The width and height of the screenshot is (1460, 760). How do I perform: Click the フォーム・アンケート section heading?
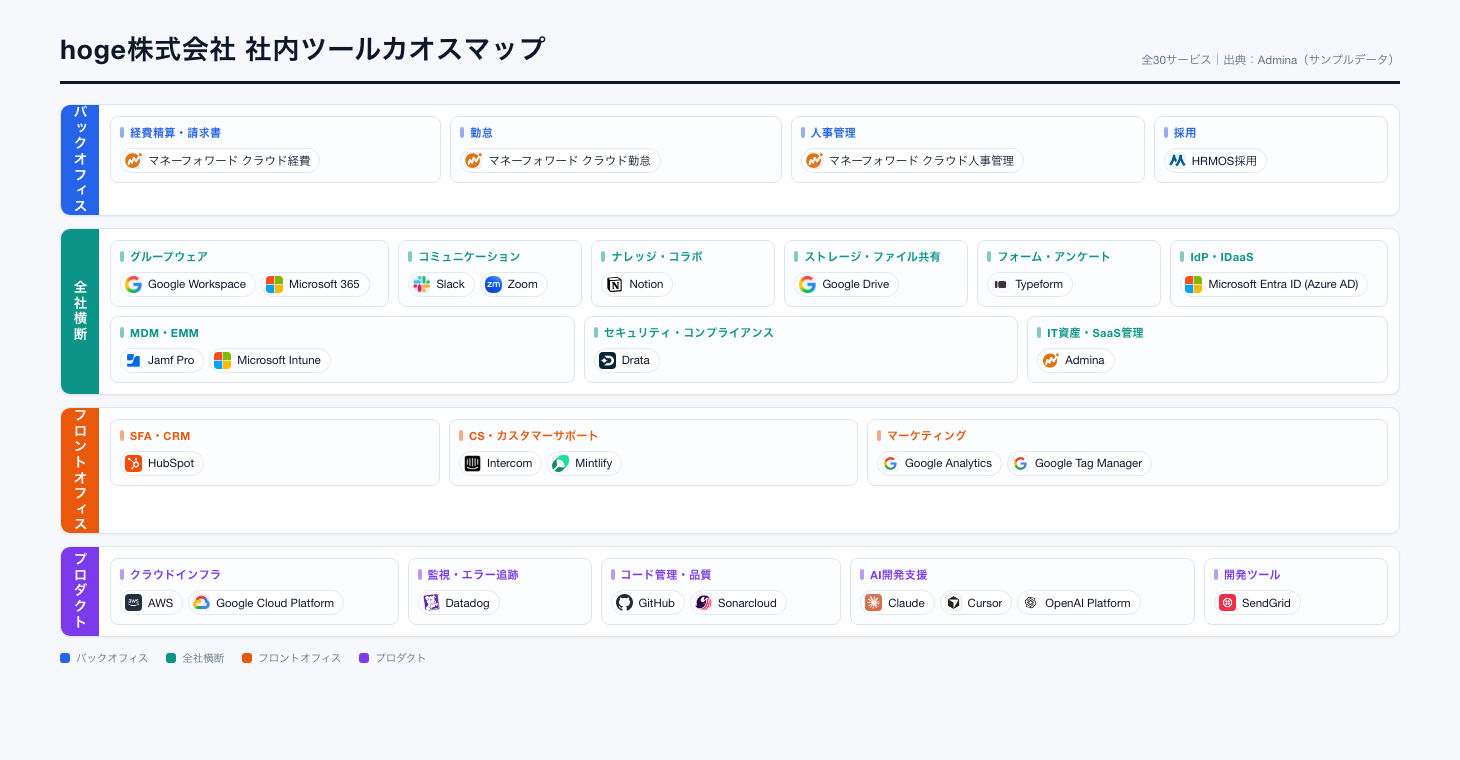(x=1054, y=257)
